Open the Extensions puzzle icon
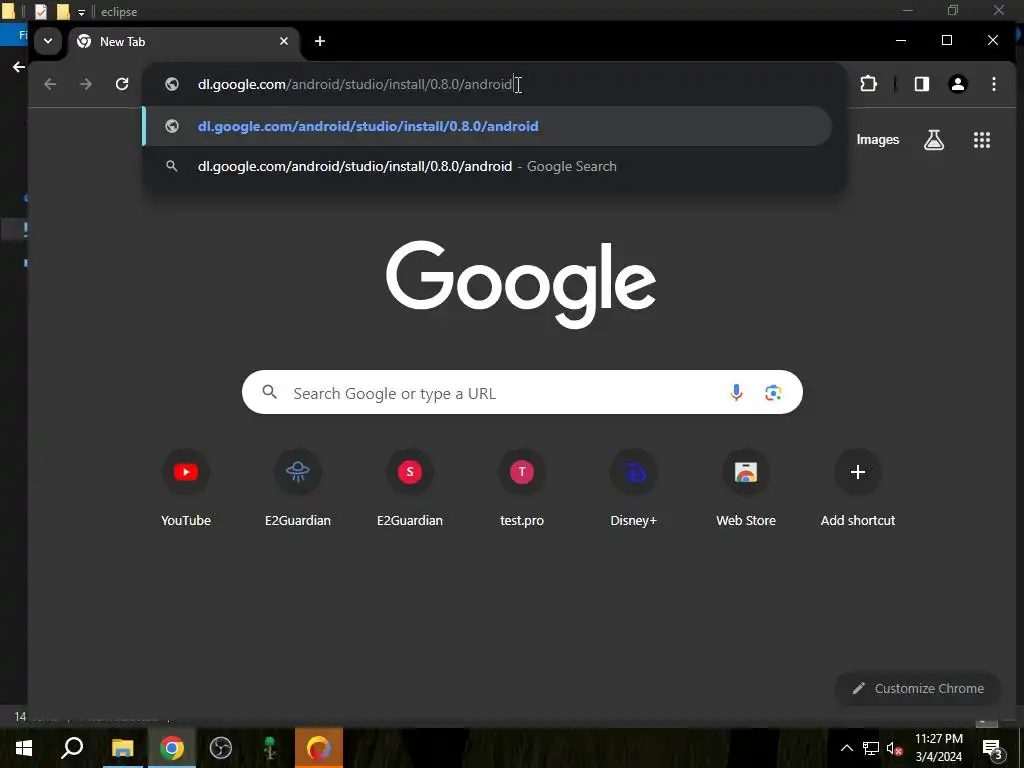 click(x=868, y=84)
